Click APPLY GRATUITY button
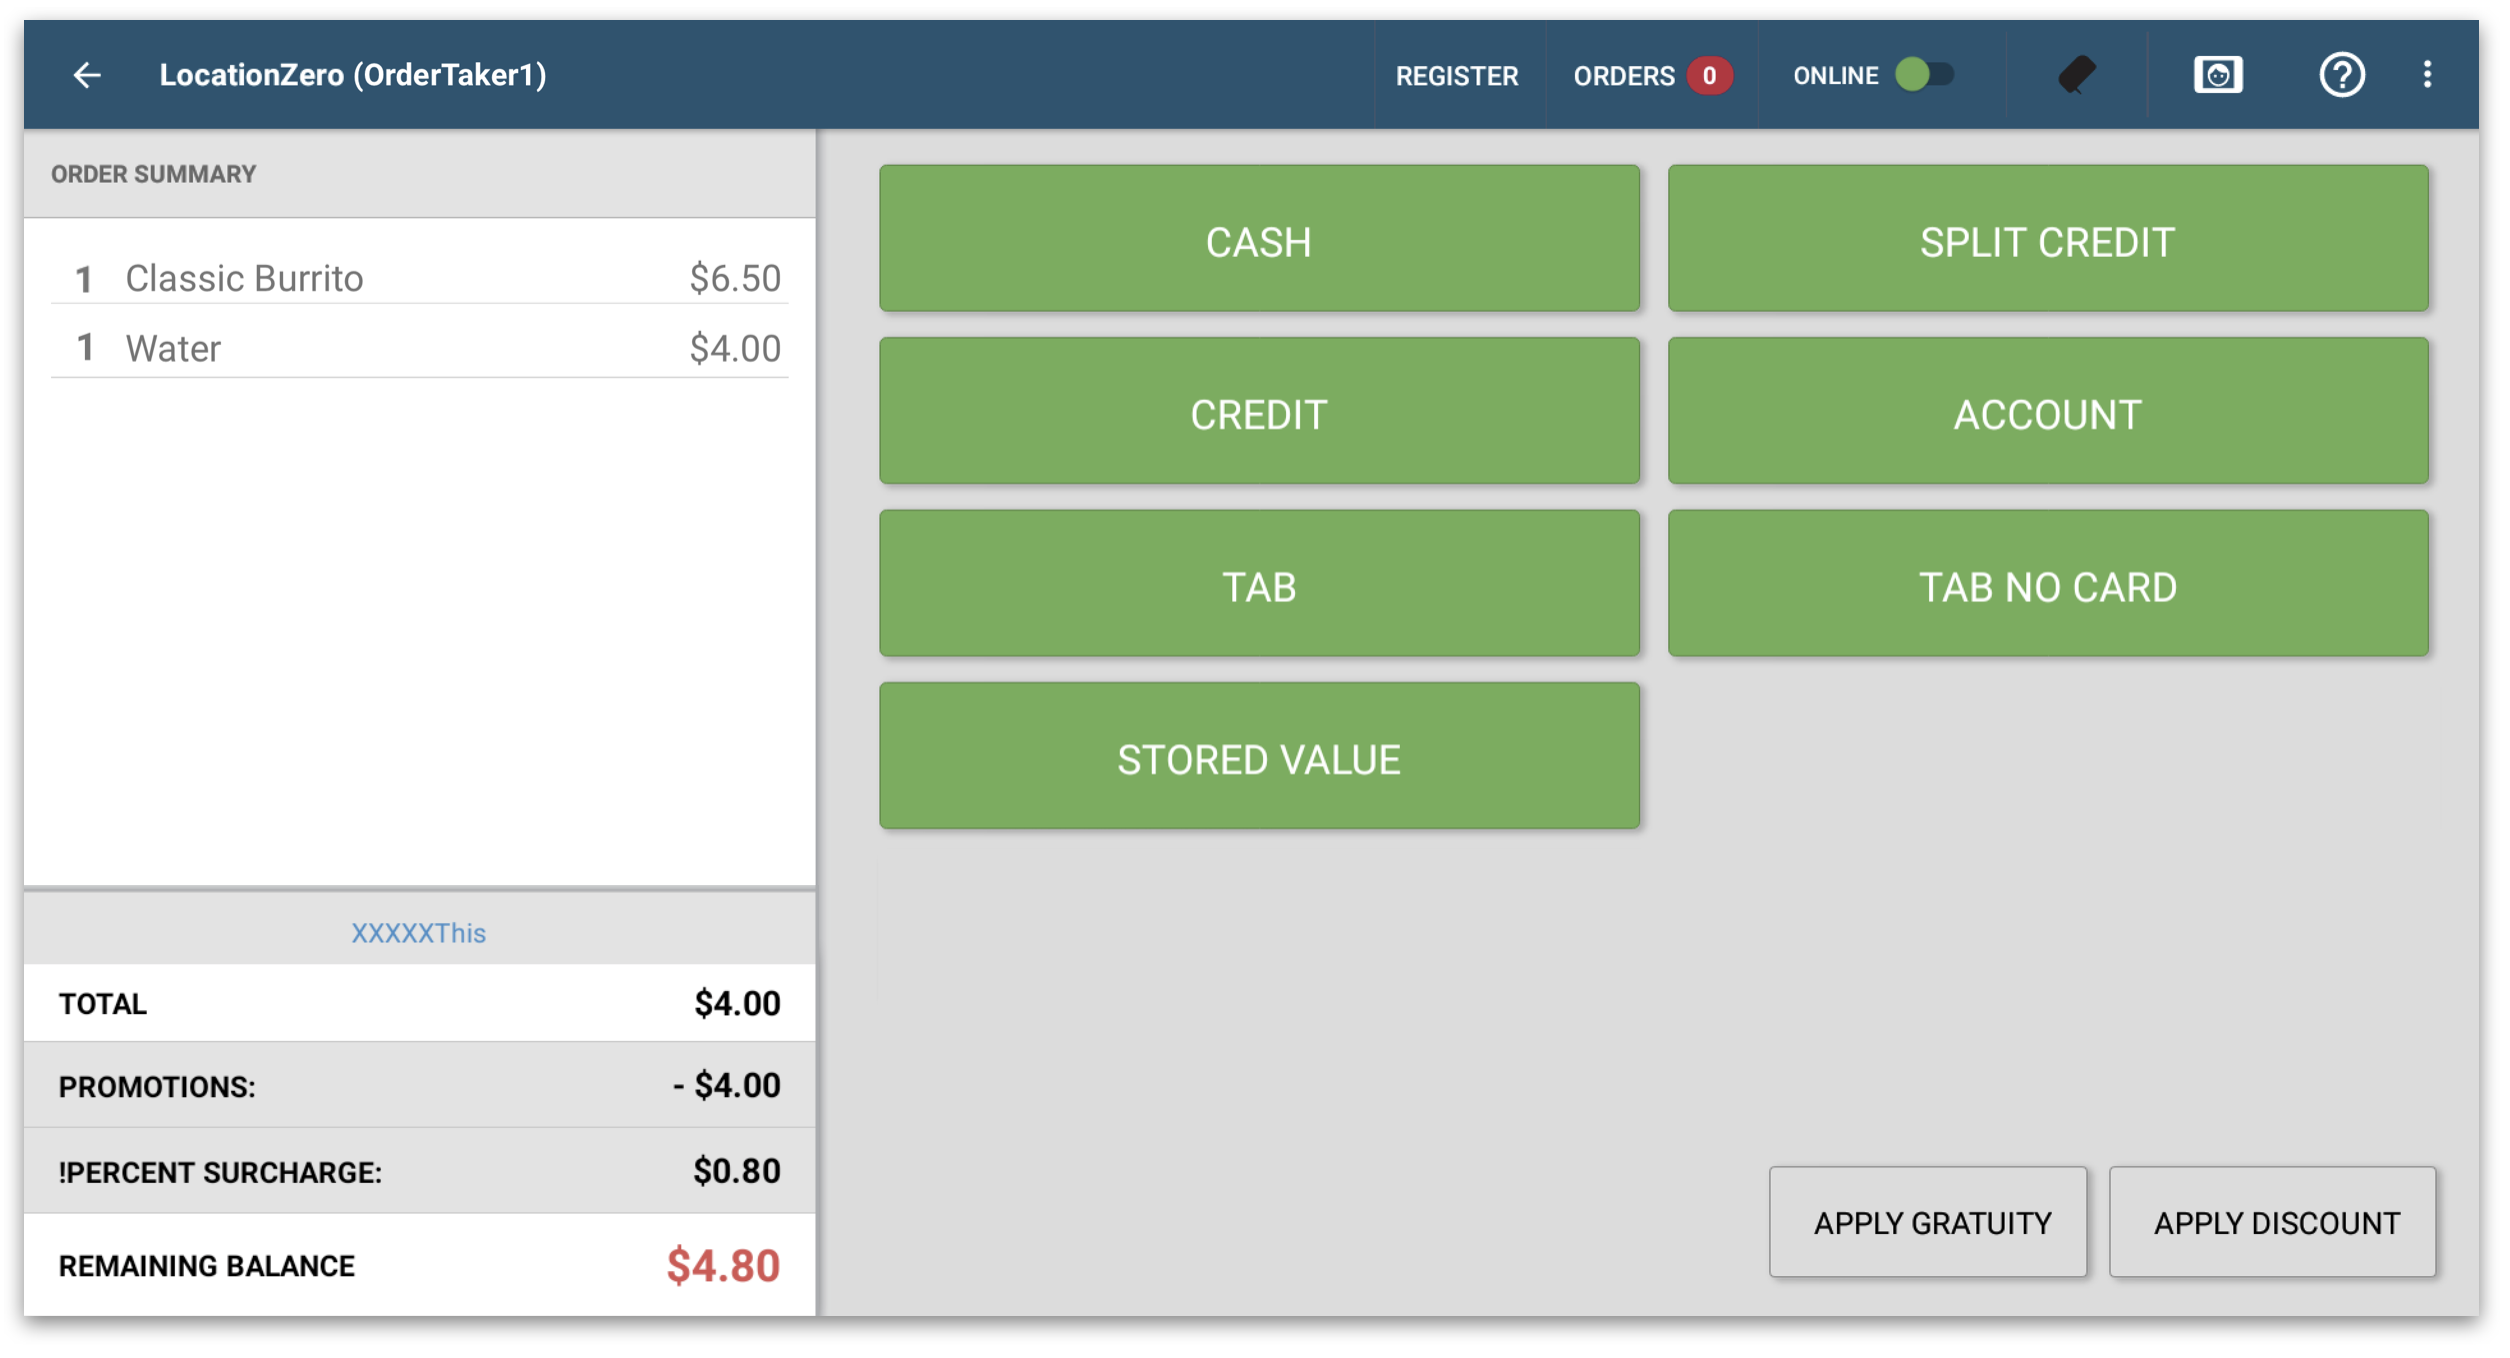Screen dimensions: 2510x1358 [x=1927, y=1223]
